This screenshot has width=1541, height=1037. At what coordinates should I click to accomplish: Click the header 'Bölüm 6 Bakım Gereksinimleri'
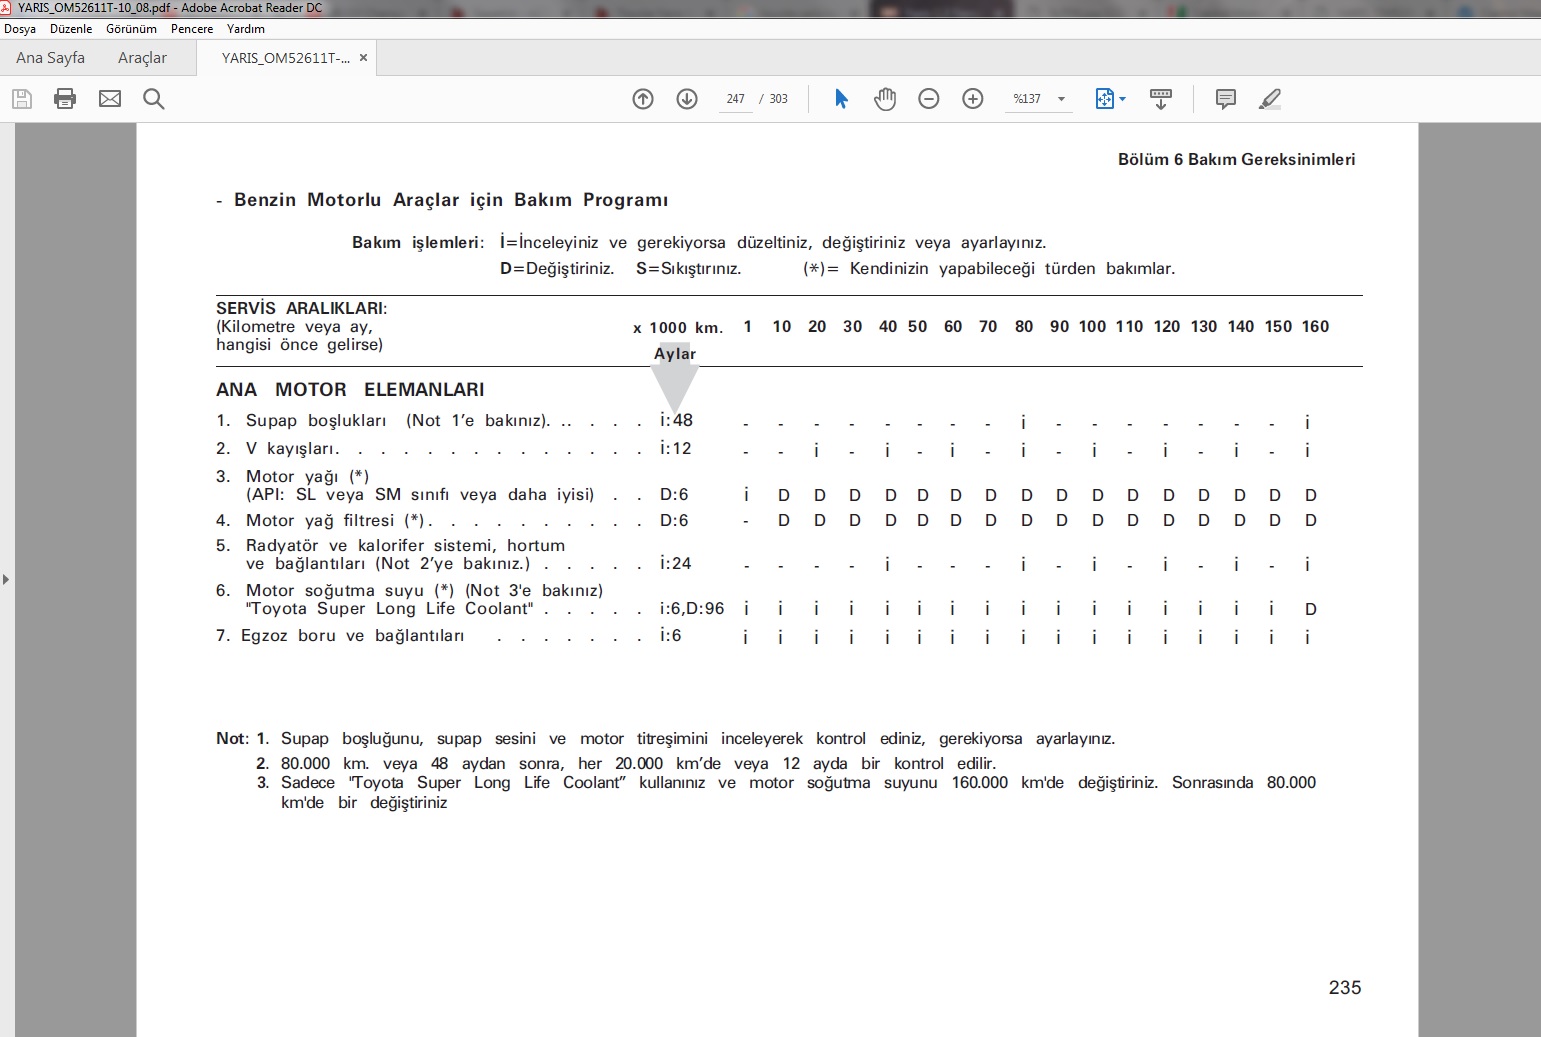[1236, 159]
